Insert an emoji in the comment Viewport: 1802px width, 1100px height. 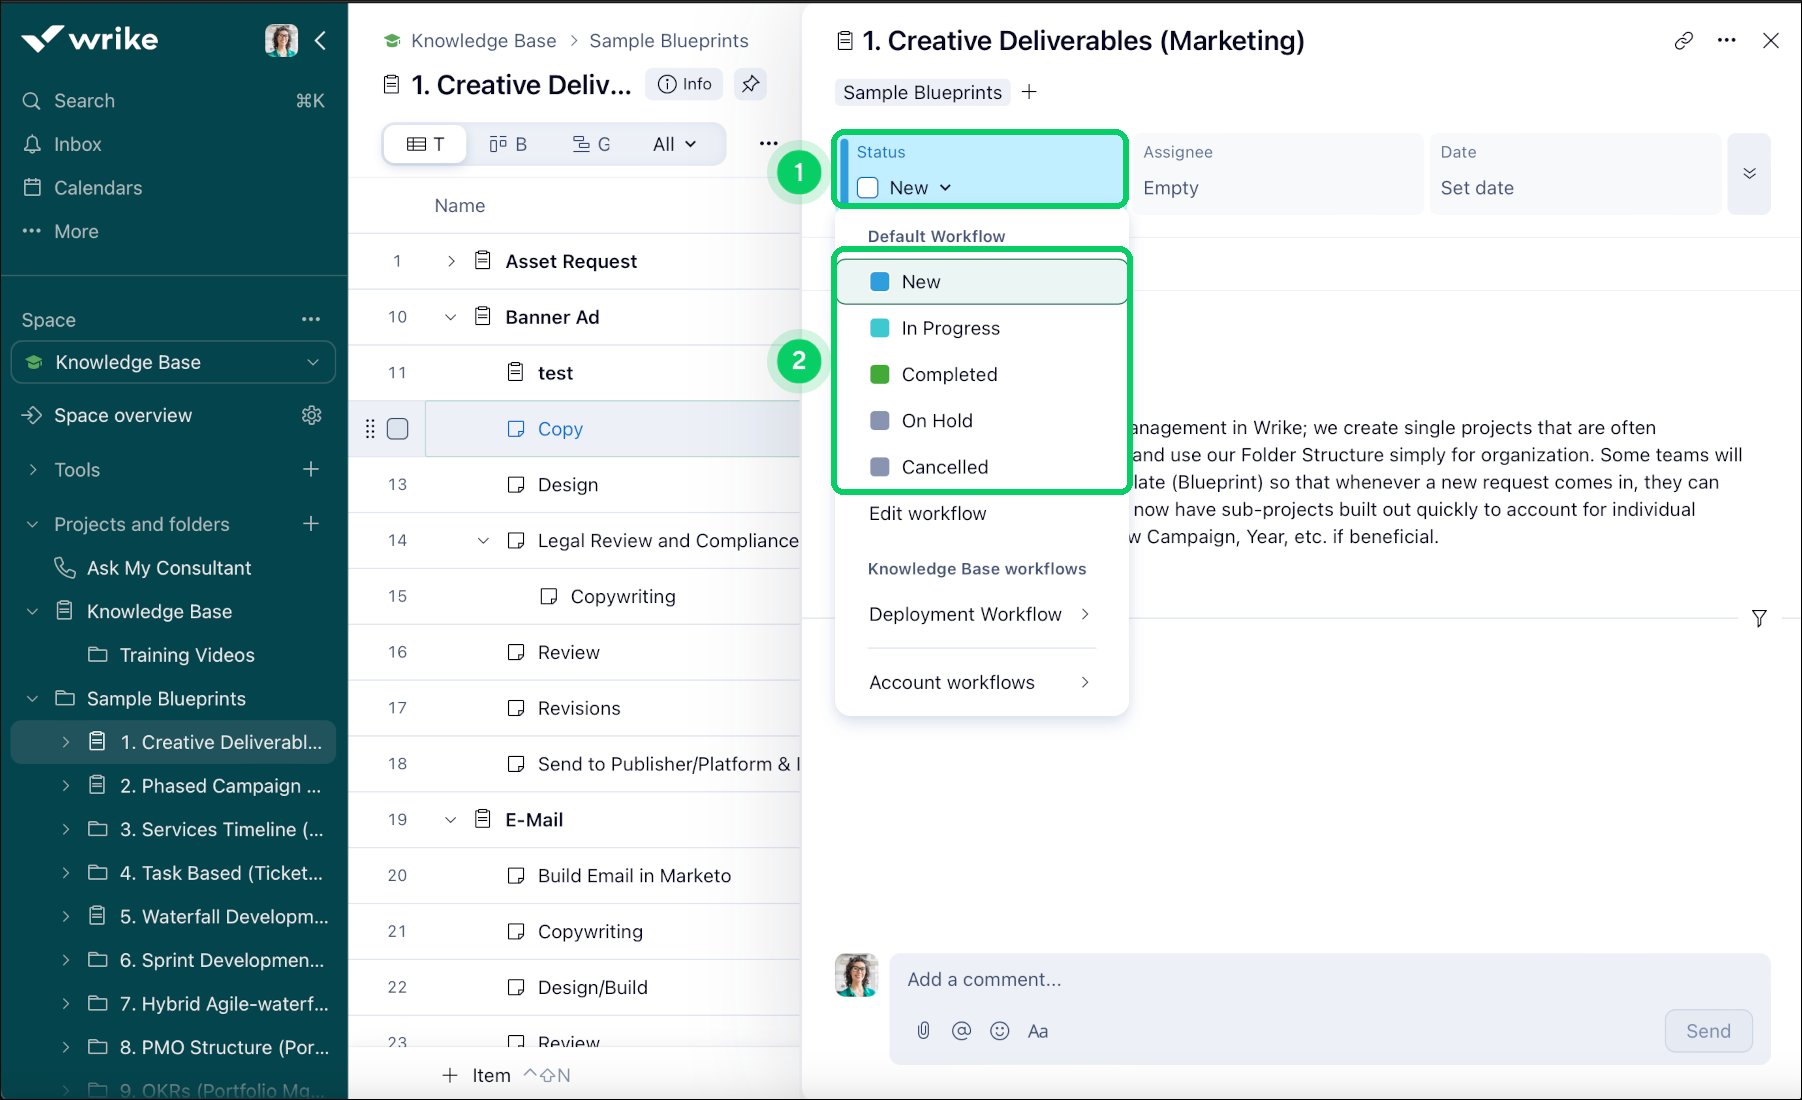[1000, 1031]
